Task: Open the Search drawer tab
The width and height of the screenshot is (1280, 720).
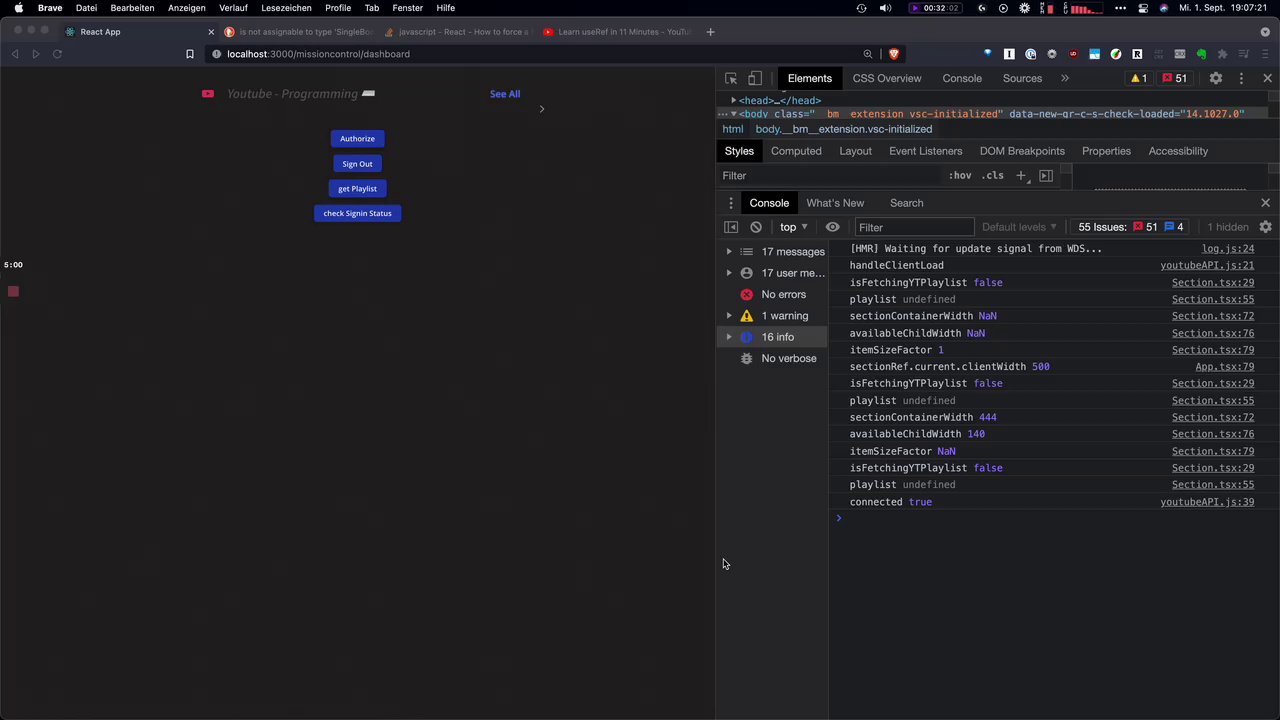Action: (907, 203)
